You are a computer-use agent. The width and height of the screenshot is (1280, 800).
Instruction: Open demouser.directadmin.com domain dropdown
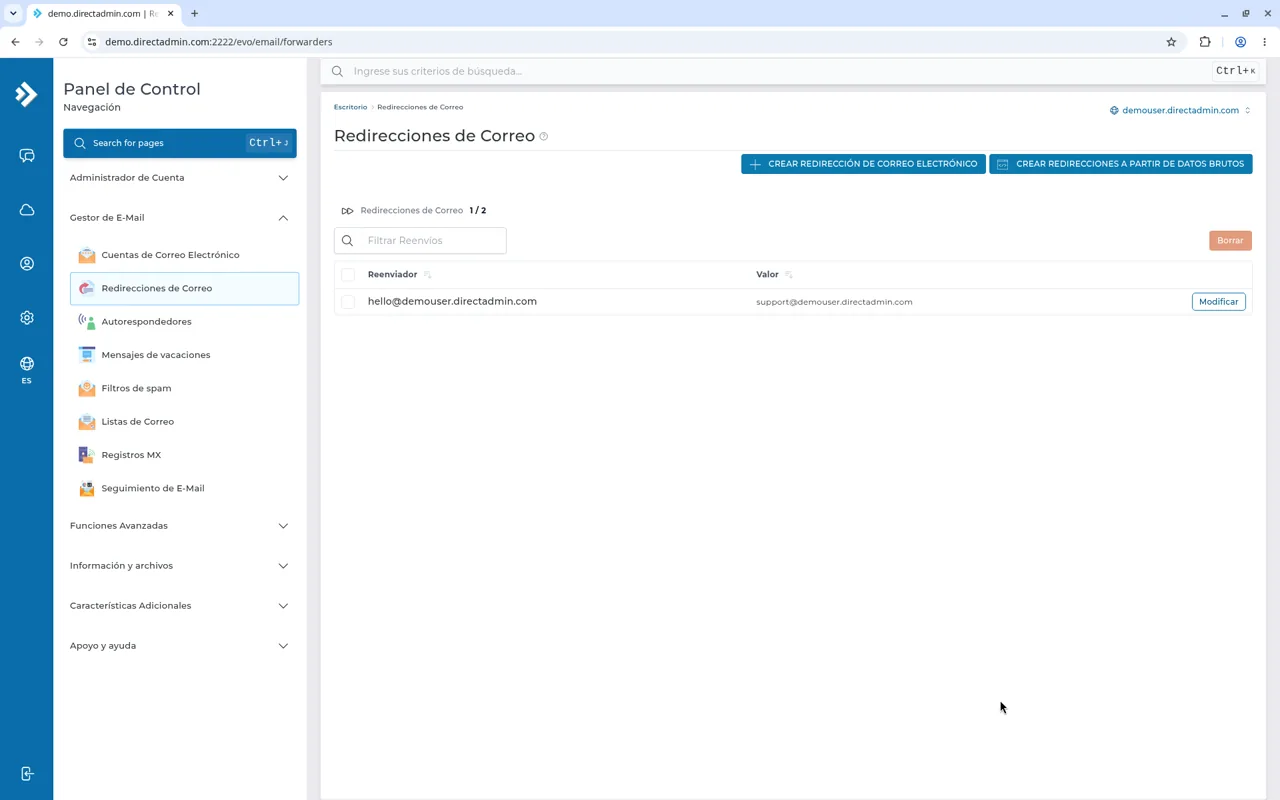[x=1180, y=110]
